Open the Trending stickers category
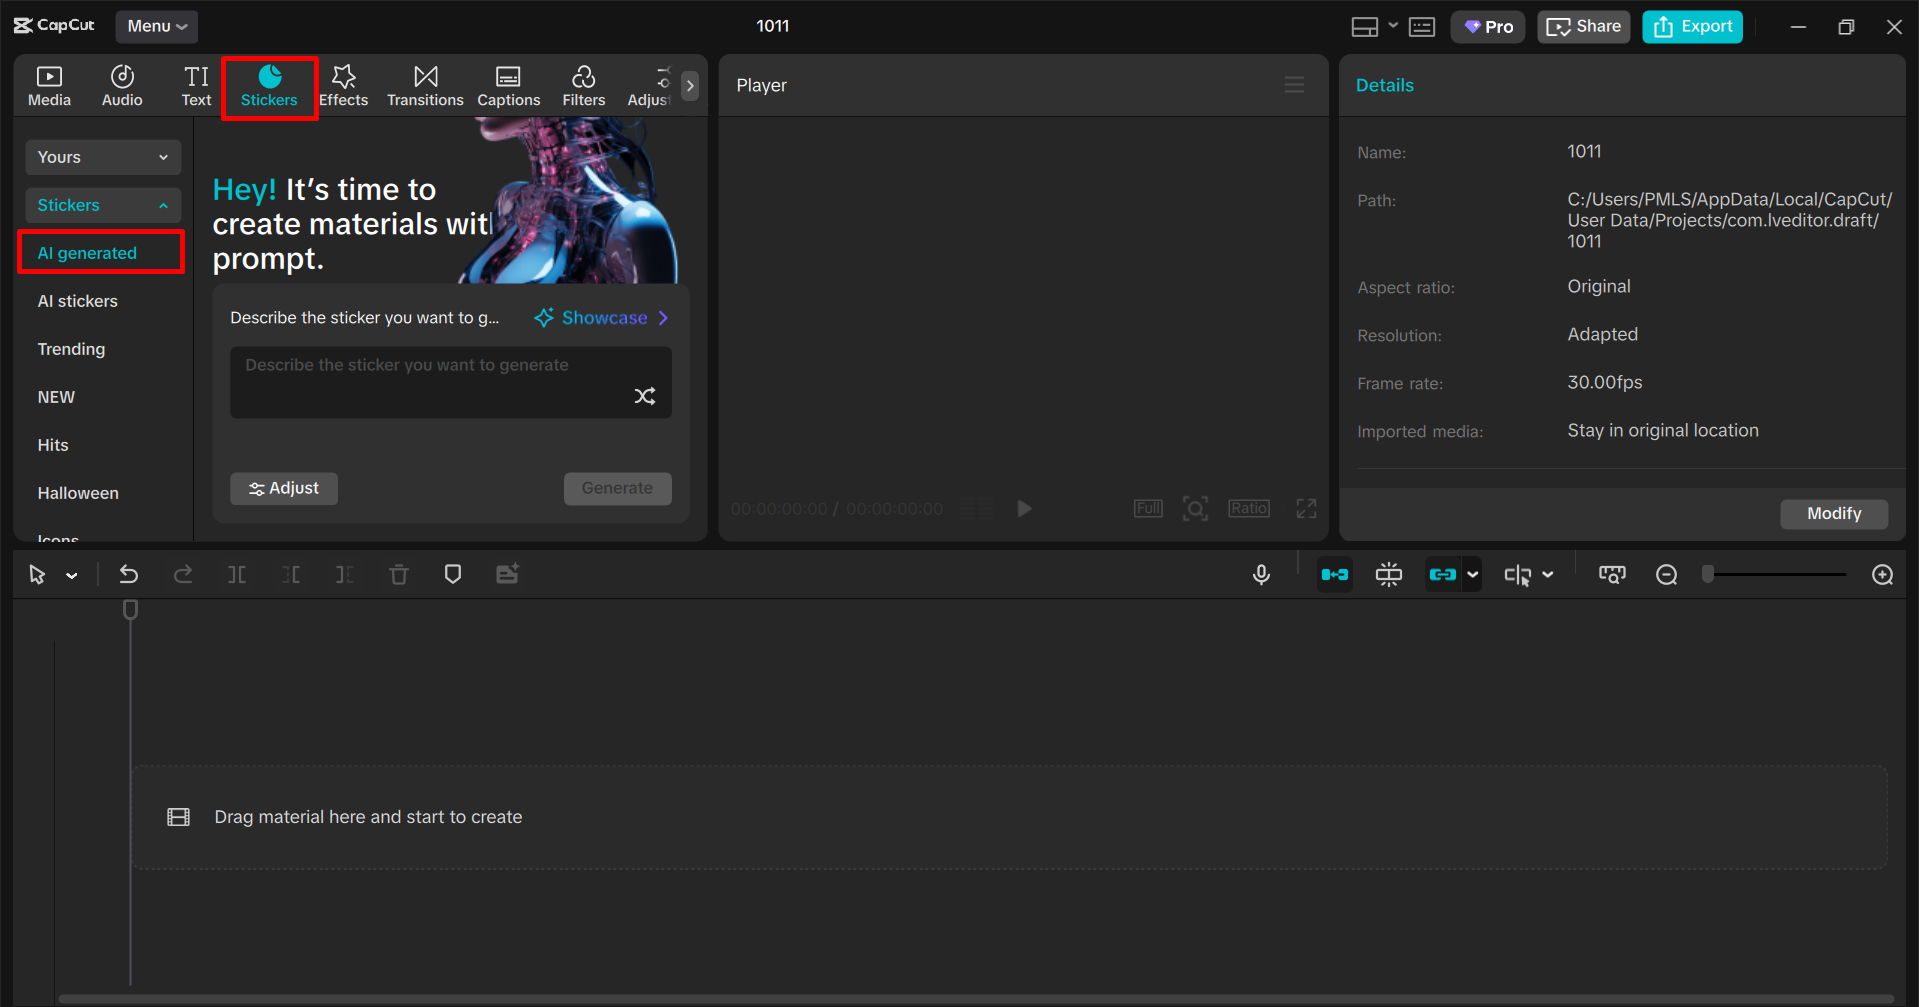1919x1007 pixels. 71,349
